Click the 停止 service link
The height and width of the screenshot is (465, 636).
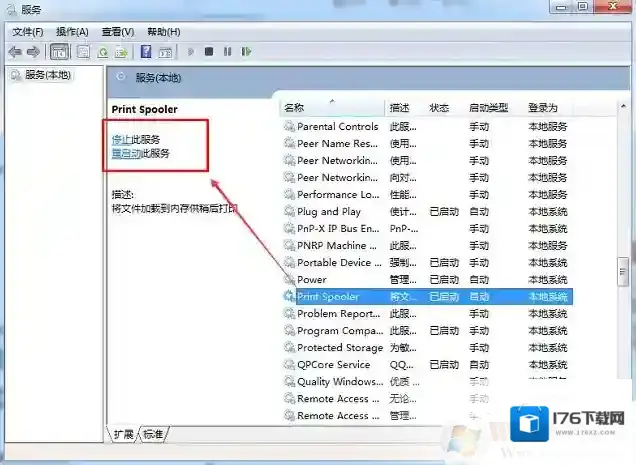(x=121, y=140)
